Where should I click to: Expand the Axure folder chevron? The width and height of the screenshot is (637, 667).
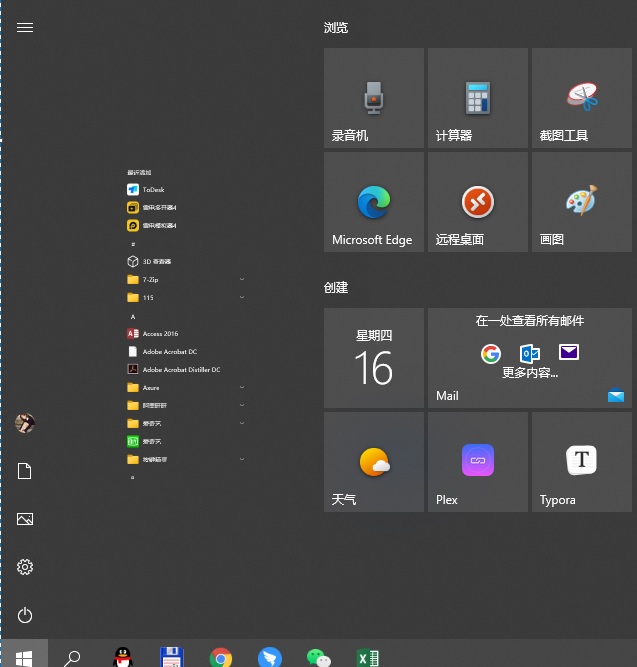[242, 388]
